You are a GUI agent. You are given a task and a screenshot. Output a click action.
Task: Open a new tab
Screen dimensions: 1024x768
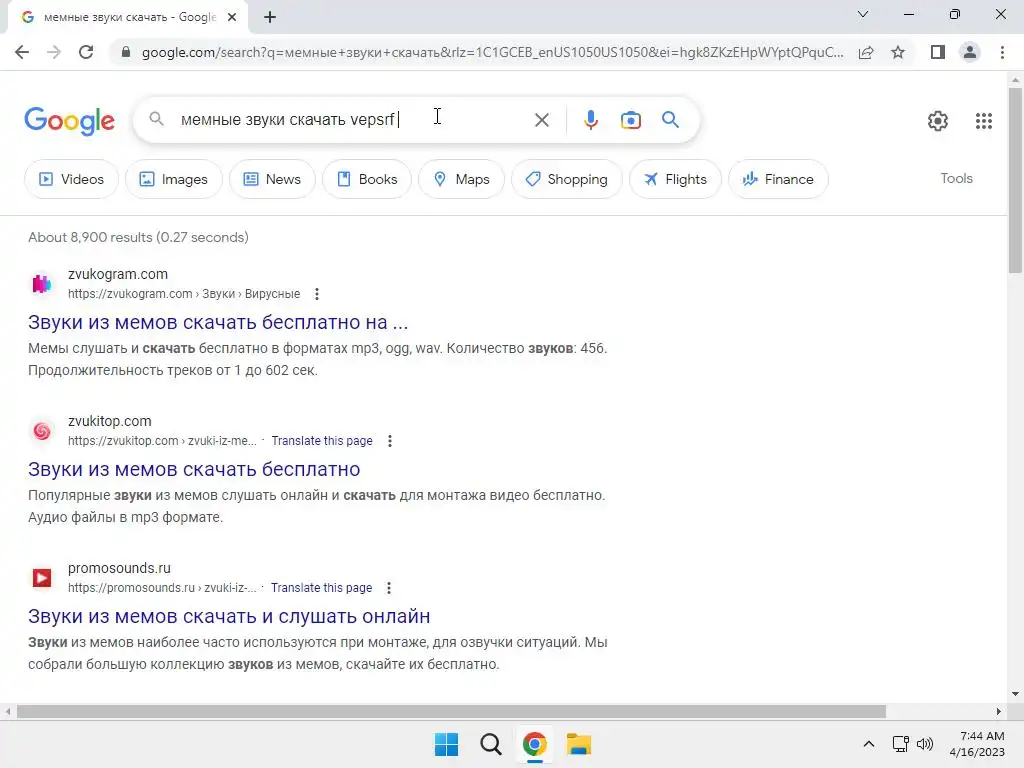(x=270, y=17)
